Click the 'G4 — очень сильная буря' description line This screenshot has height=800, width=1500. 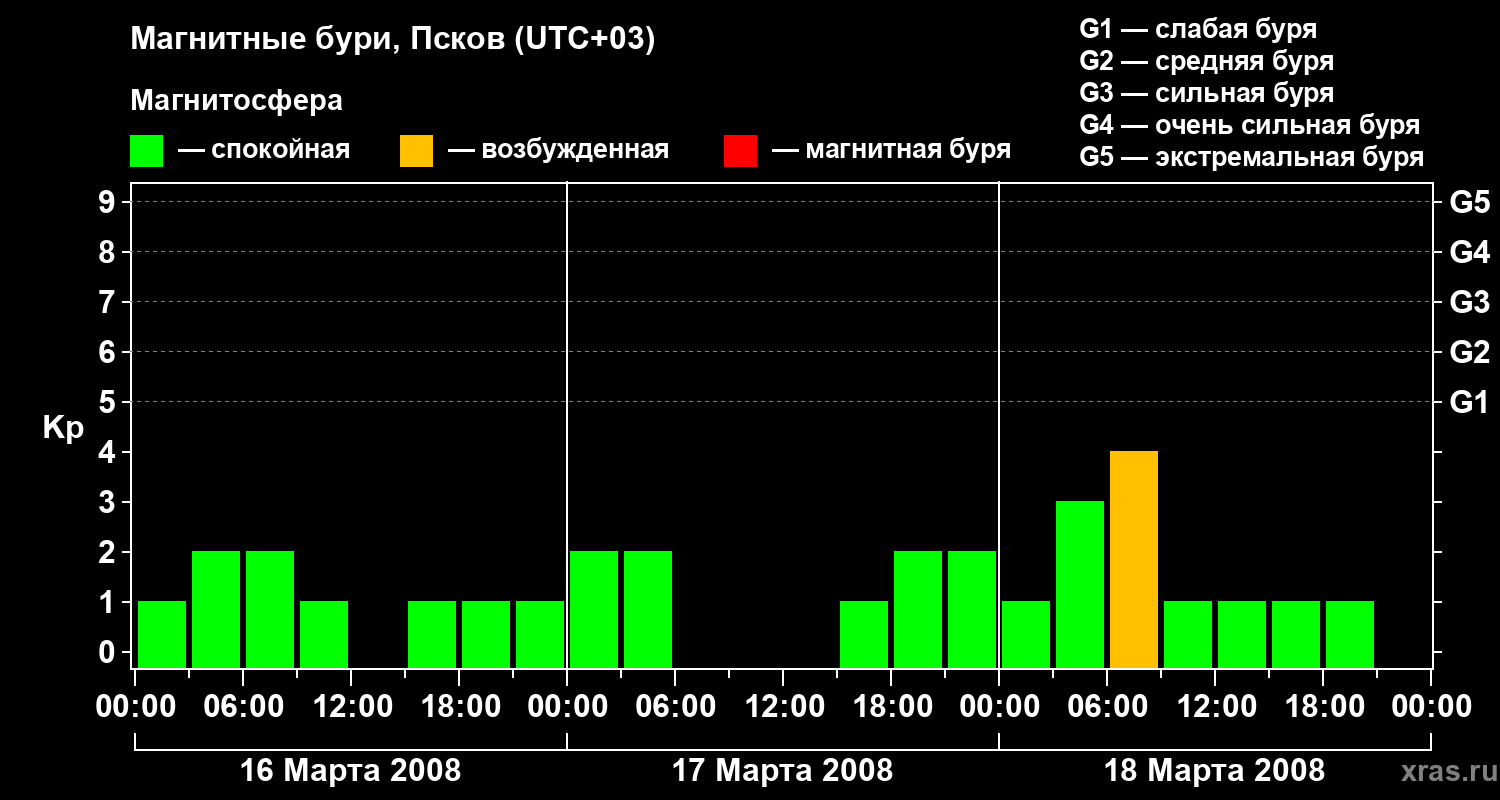(1250, 125)
